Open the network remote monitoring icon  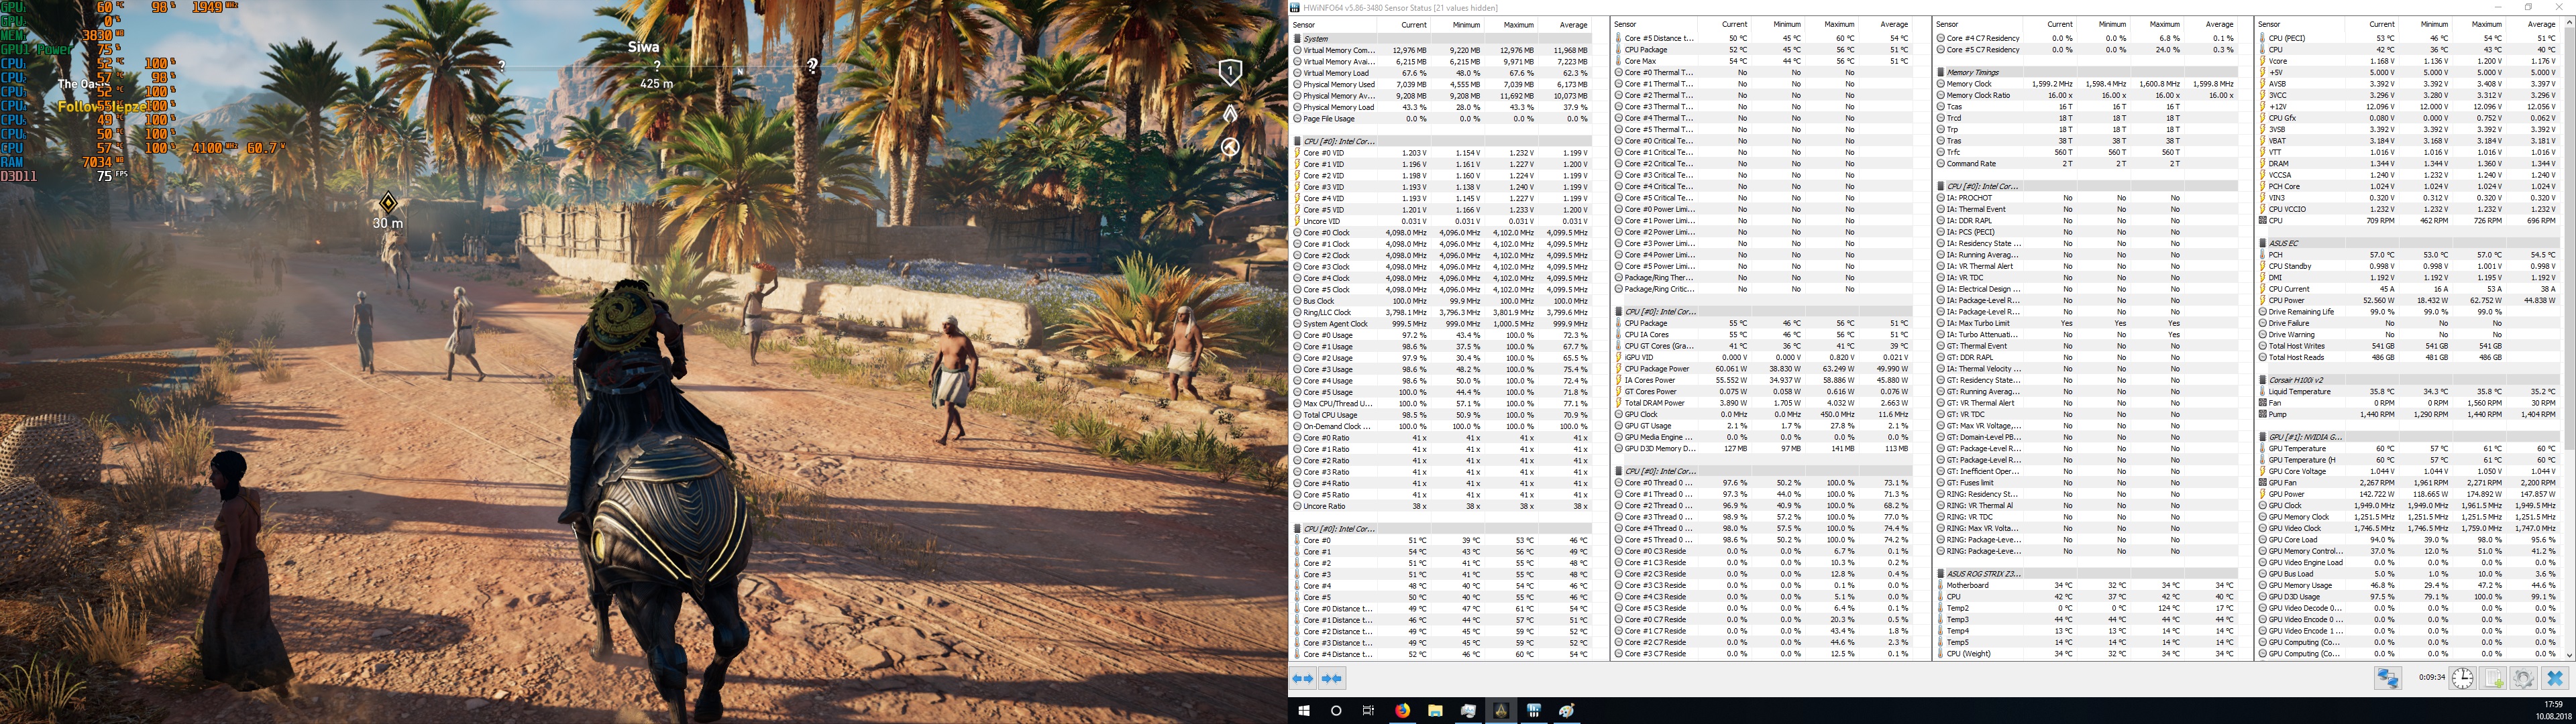click(x=2388, y=678)
